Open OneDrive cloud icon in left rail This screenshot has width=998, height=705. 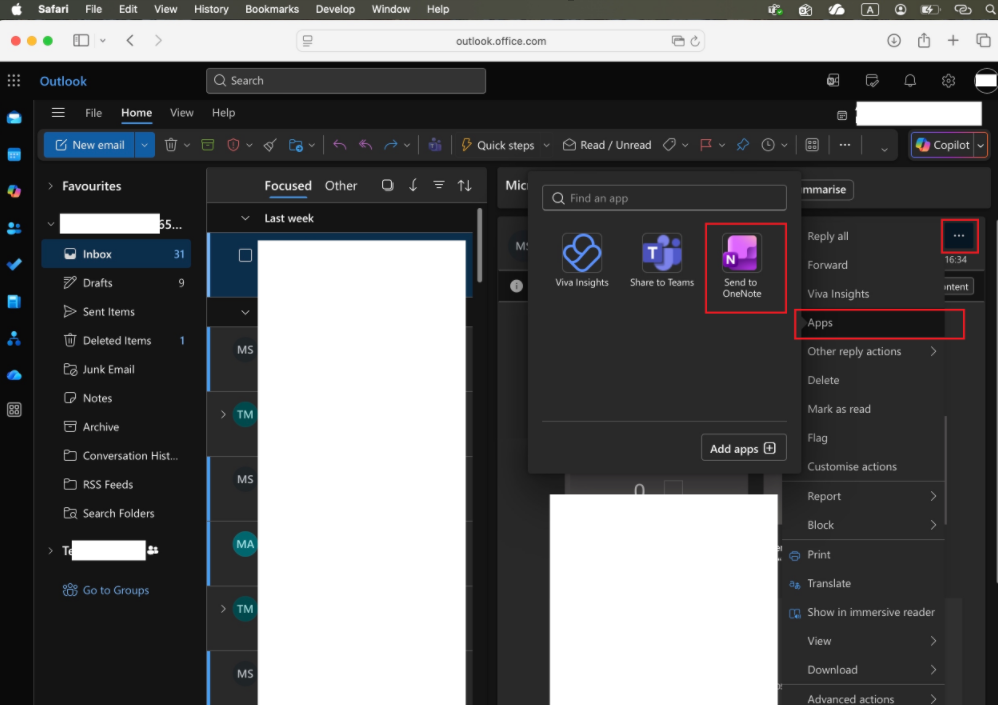(14, 375)
